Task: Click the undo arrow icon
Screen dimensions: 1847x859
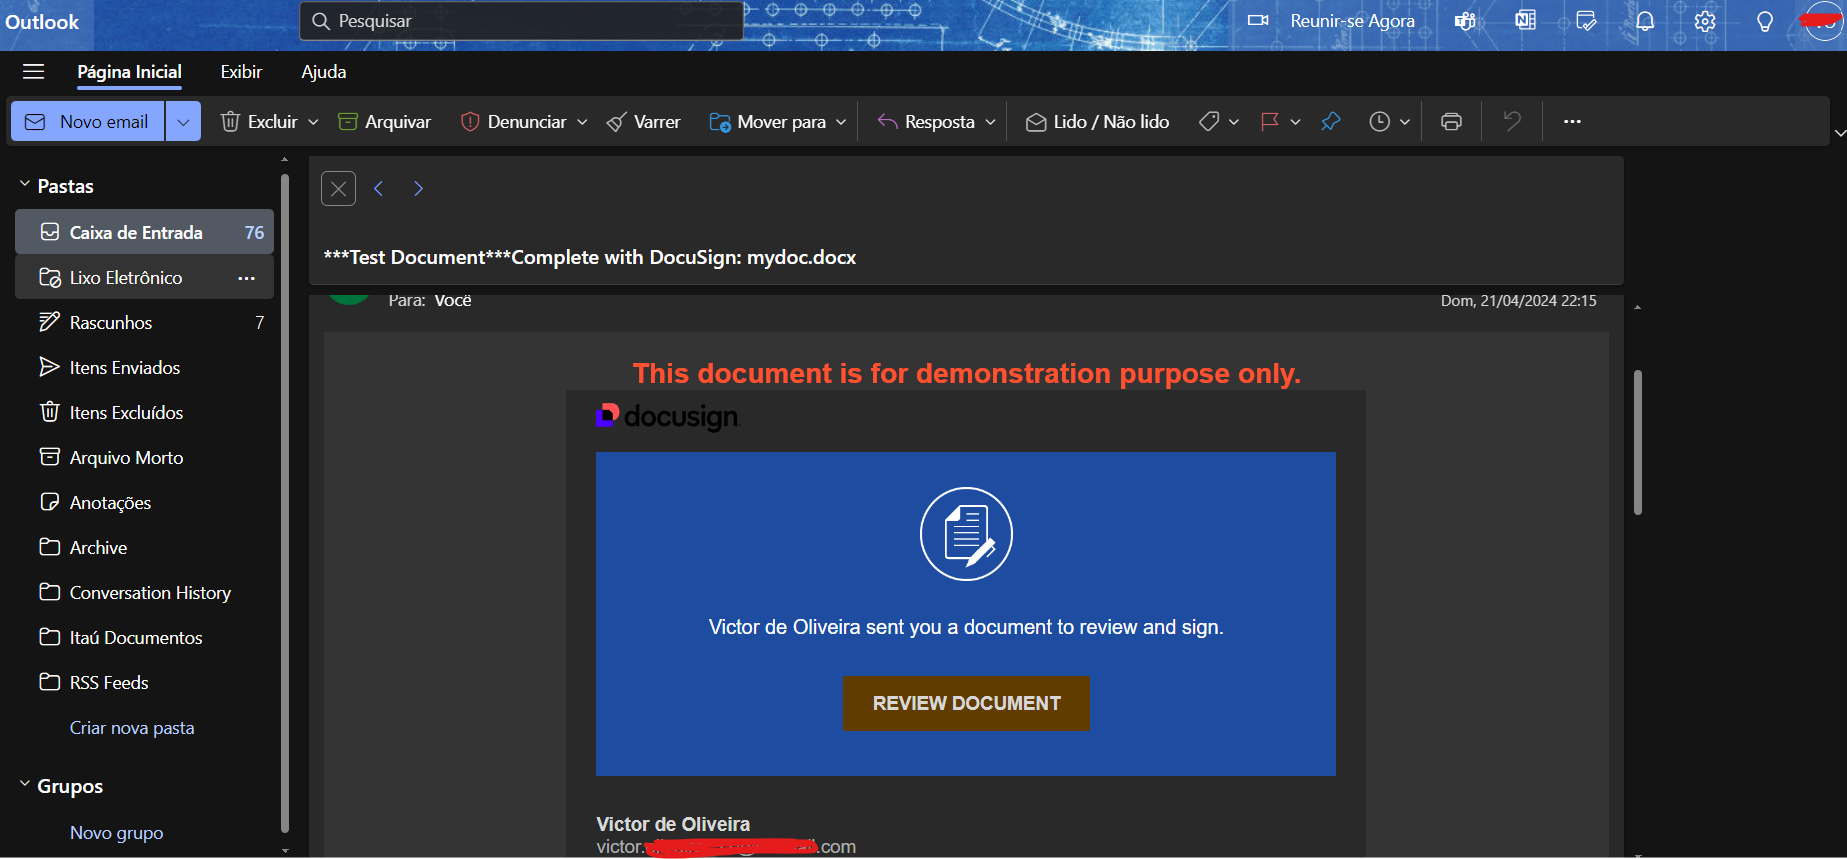Action: [x=1512, y=121]
